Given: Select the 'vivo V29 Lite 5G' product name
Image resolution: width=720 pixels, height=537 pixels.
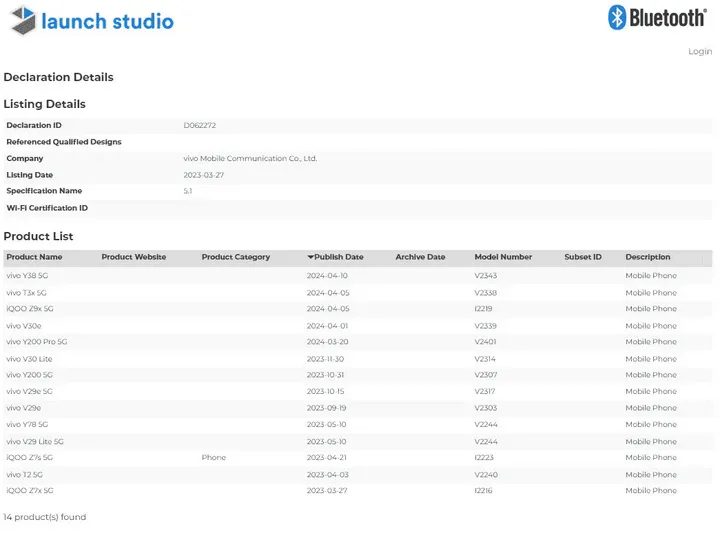Looking at the screenshot, I should point(35,441).
